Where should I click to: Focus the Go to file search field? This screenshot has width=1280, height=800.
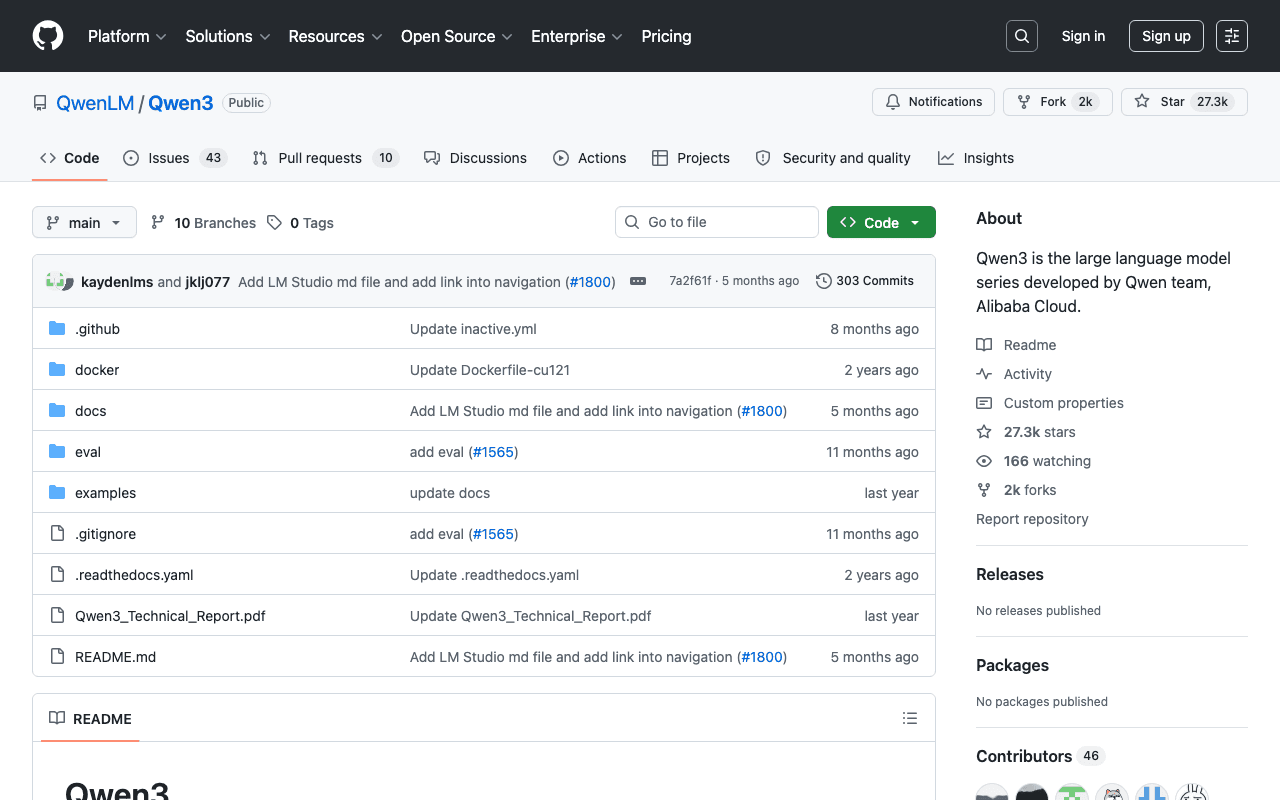[717, 222]
